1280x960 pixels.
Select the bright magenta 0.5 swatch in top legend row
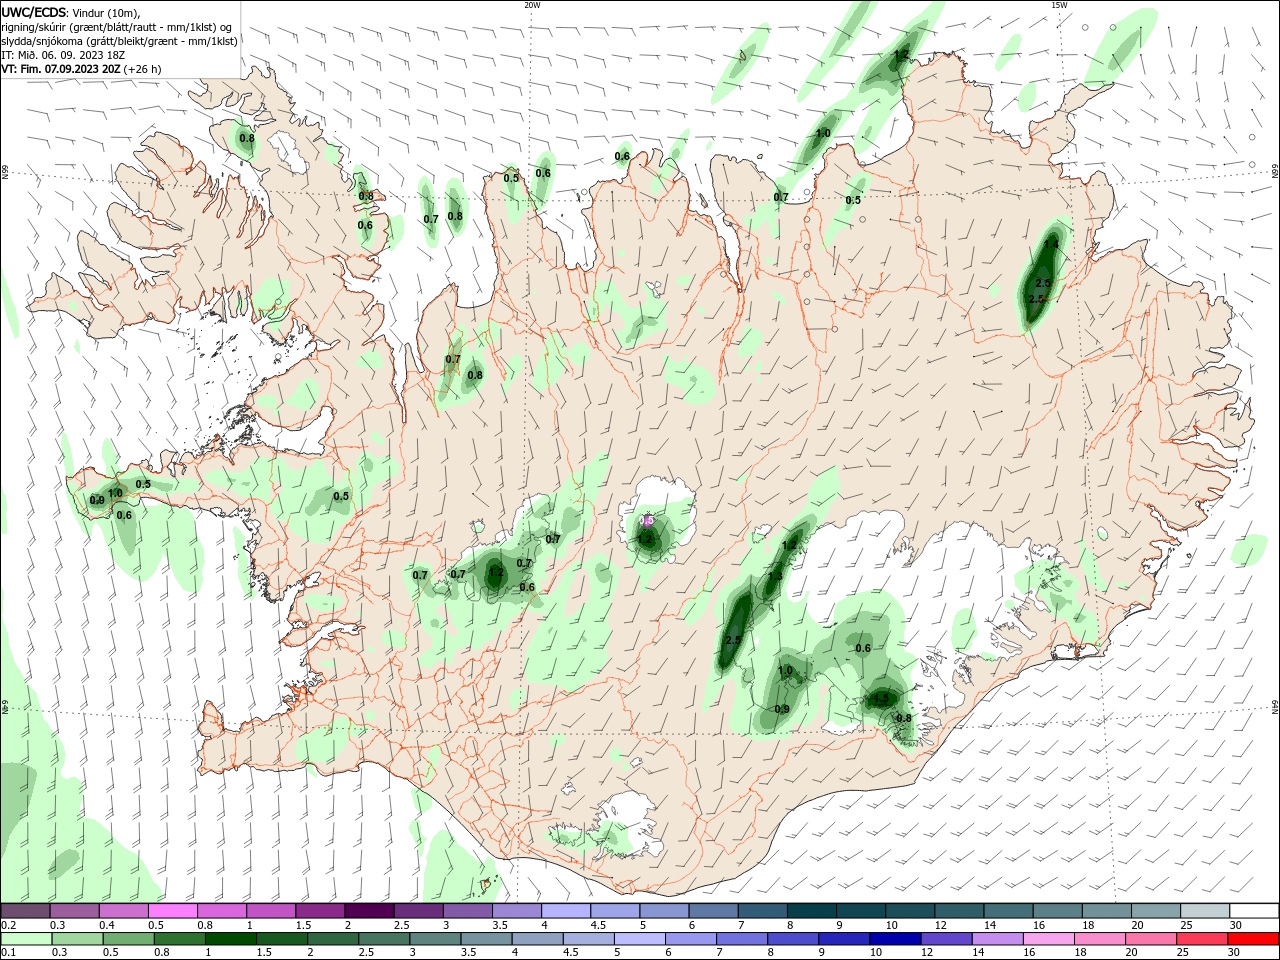[172, 911]
